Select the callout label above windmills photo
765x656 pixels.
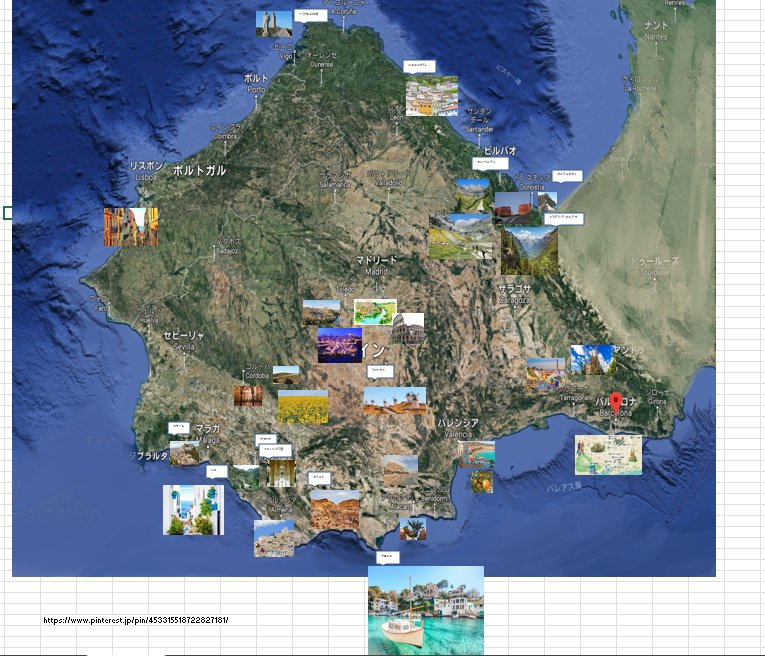point(381,371)
